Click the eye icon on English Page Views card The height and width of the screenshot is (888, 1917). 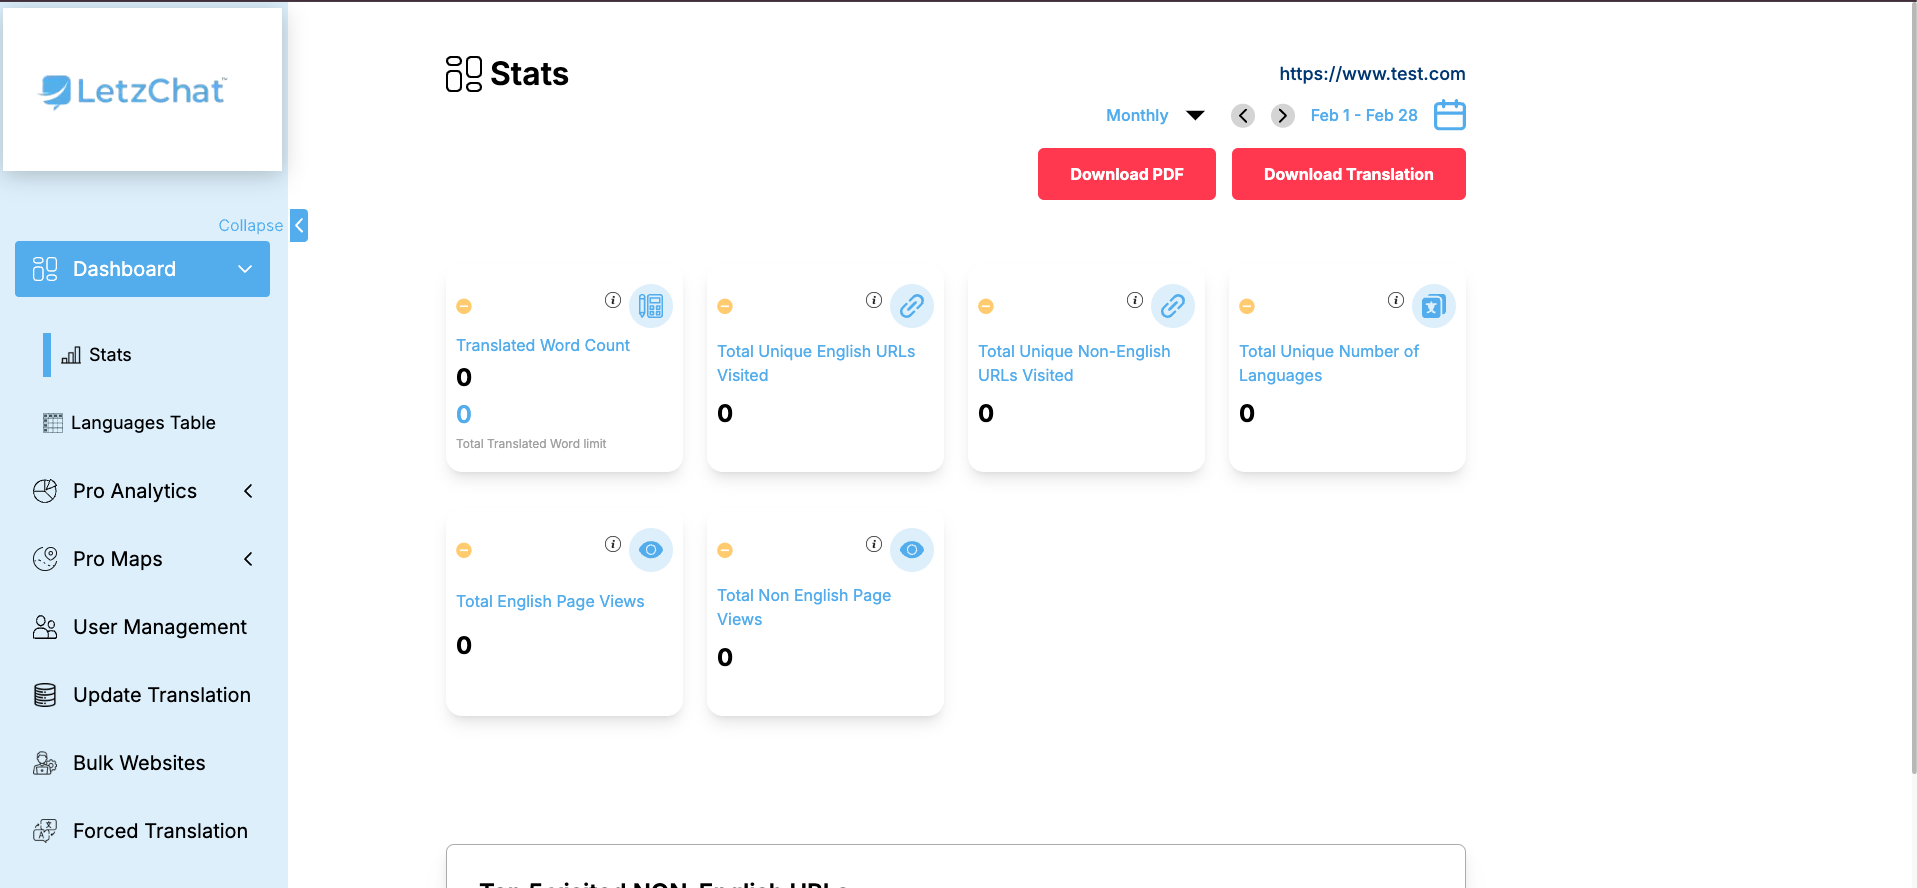[x=651, y=550]
